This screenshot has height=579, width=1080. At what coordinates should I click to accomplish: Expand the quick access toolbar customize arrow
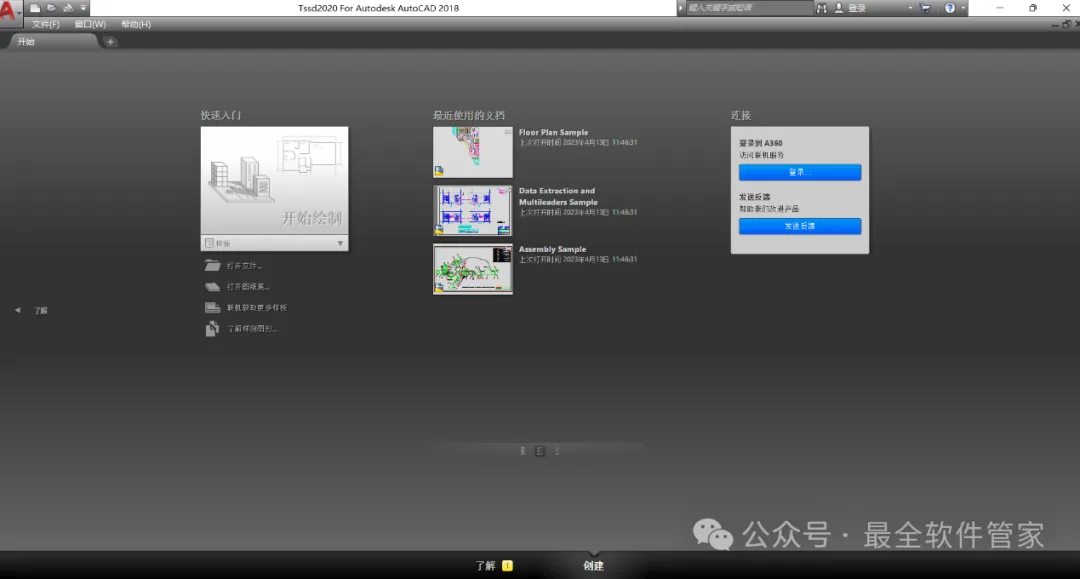pos(83,8)
